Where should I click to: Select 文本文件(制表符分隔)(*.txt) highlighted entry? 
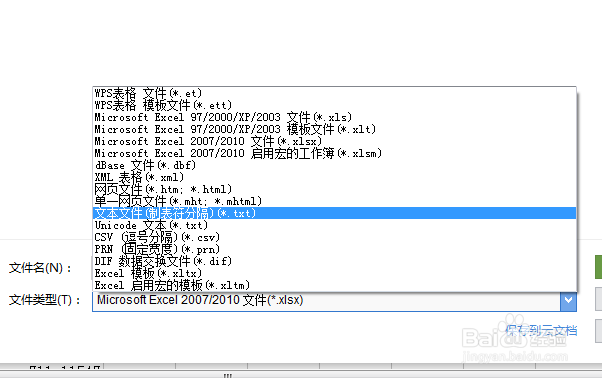(334, 213)
